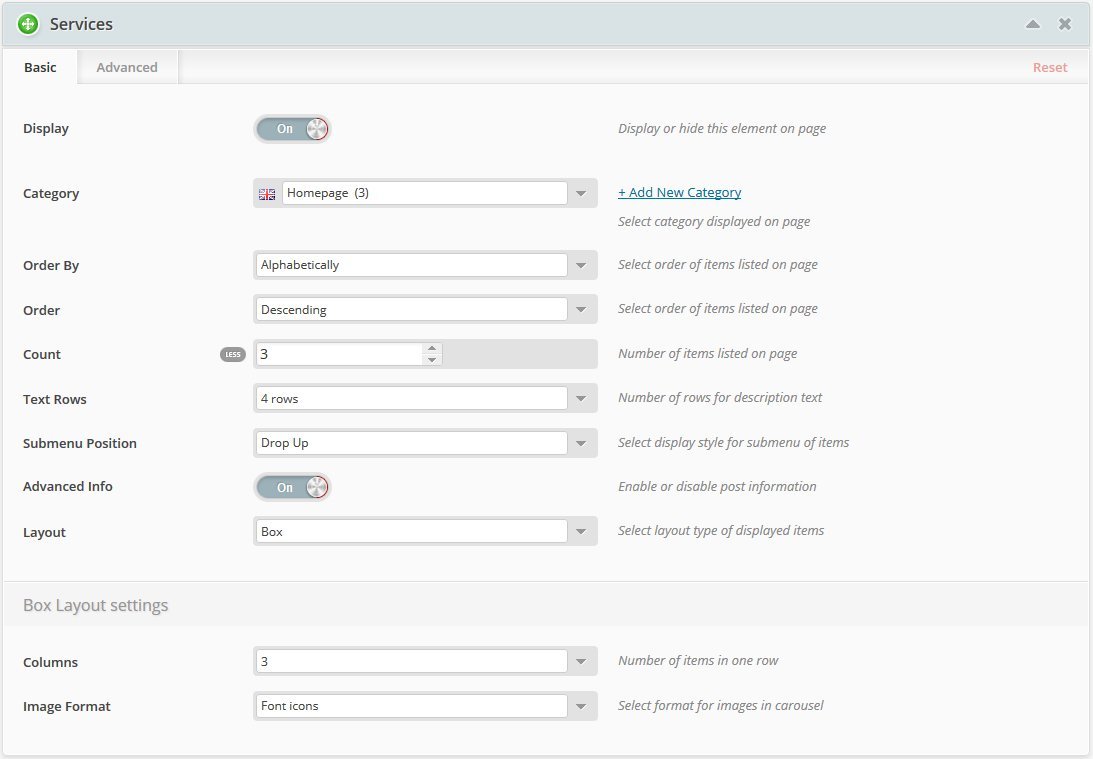Click the Reset link
1093x759 pixels.
[1050, 68]
